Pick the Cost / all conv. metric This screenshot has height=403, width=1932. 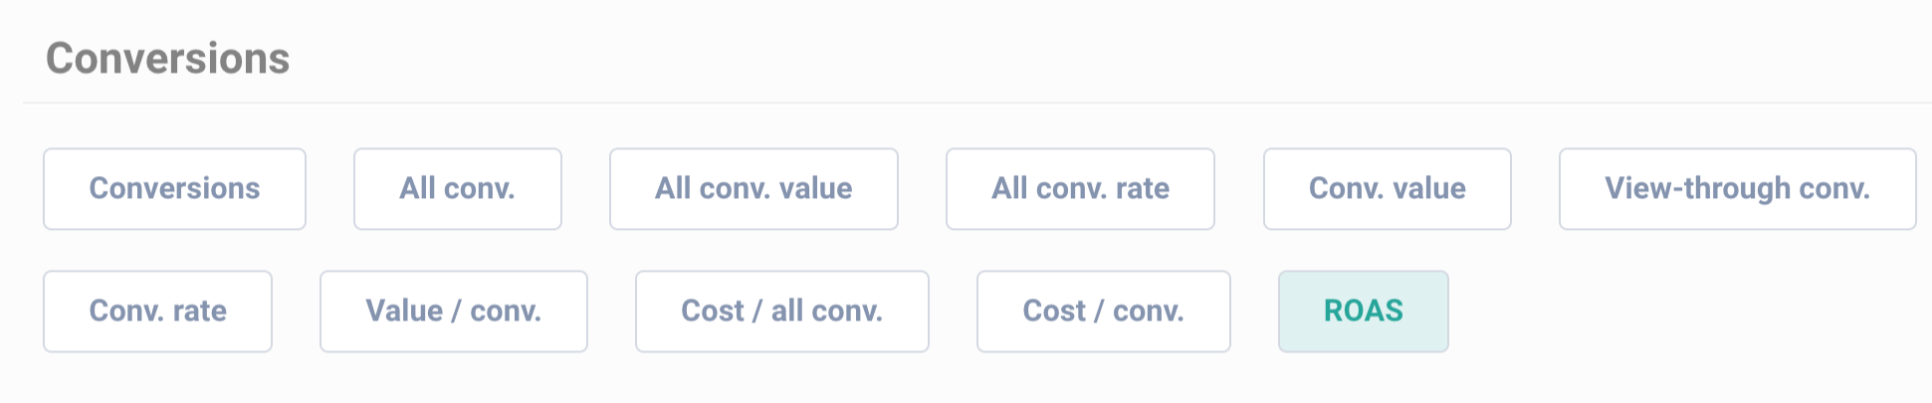[x=782, y=311]
